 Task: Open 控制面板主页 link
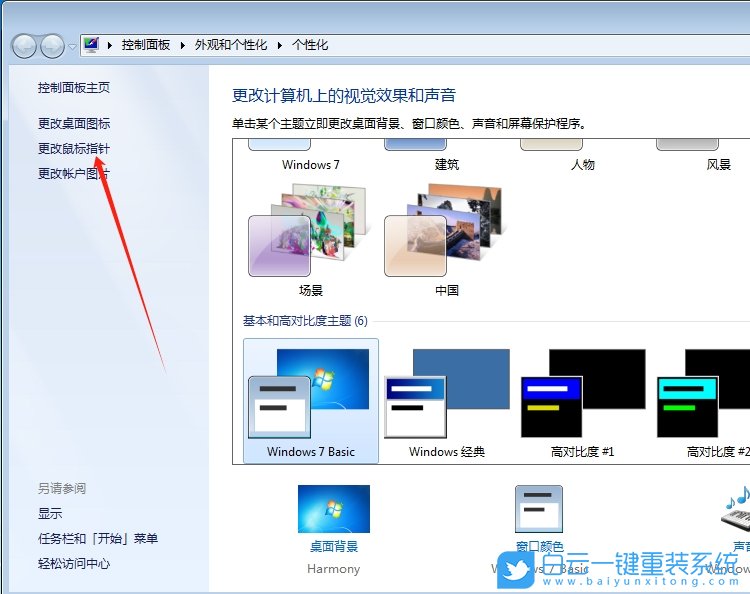(74, 88)
